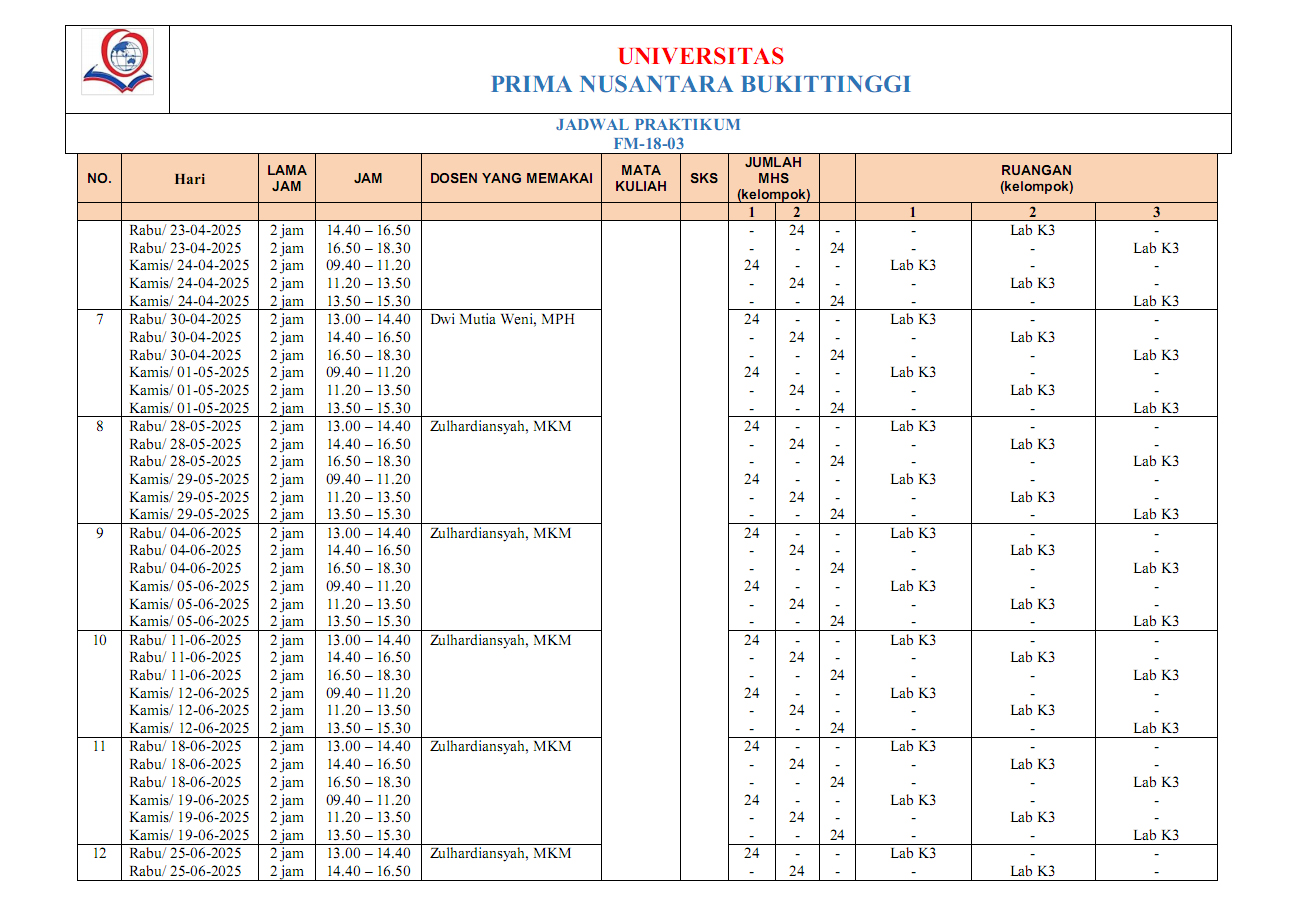1295x915 pixels.
Task: Click "24" in the Rabu 18-06-2025 13.00 row
Action: (752, 746)
